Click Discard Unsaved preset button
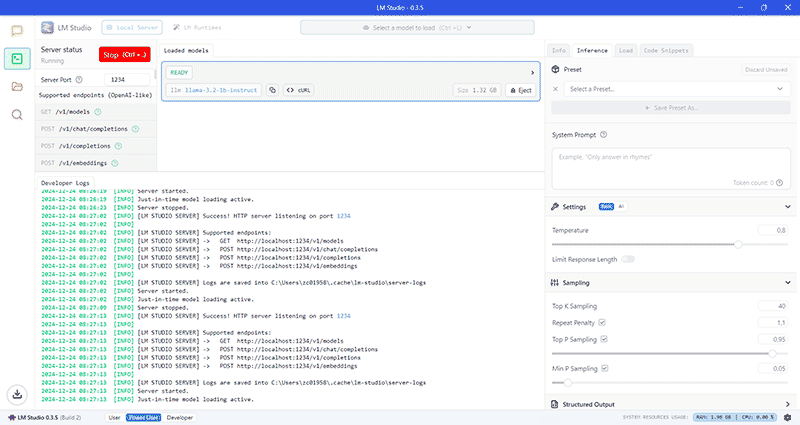This screenshot has width=800, height=425. 766,69
